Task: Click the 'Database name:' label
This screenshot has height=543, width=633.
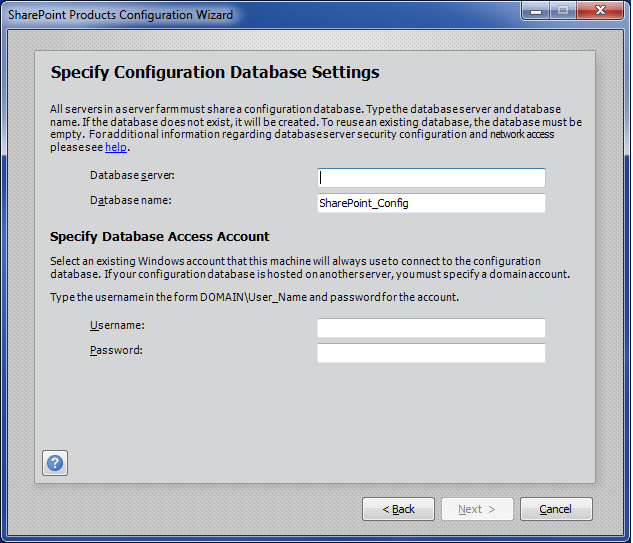Action: pyautogui.click(x=131, y=200)
